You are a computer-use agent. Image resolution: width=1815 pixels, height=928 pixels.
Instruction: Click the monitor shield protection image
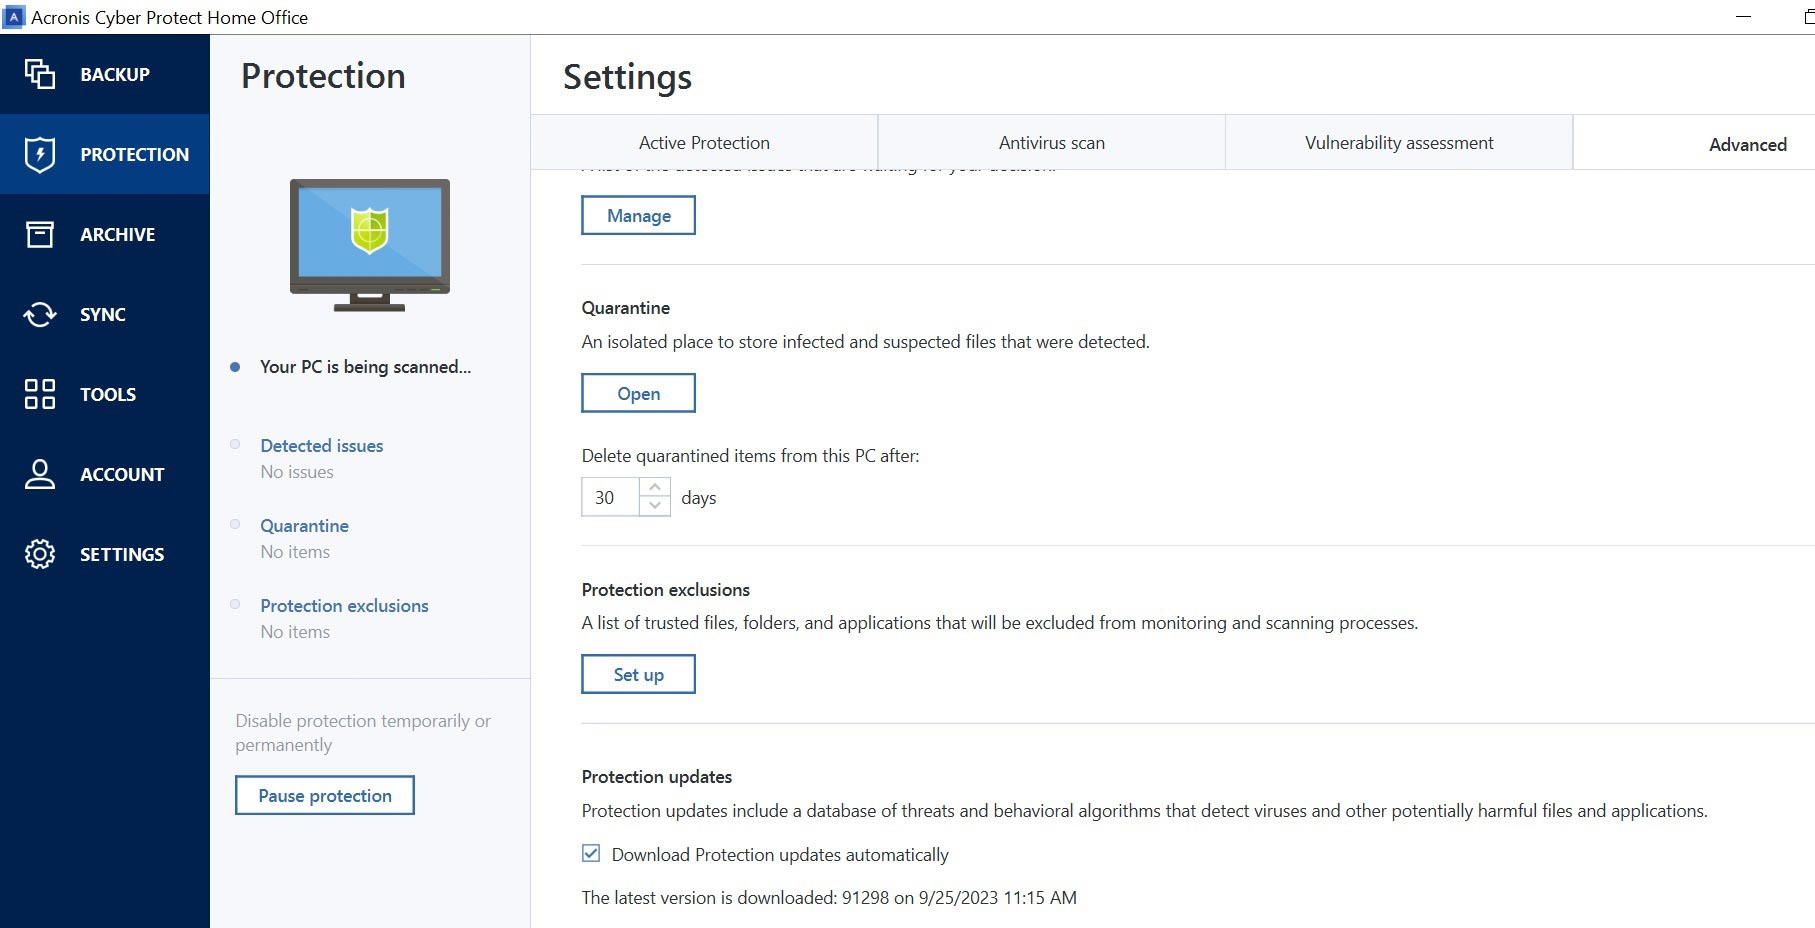[370, 244]
